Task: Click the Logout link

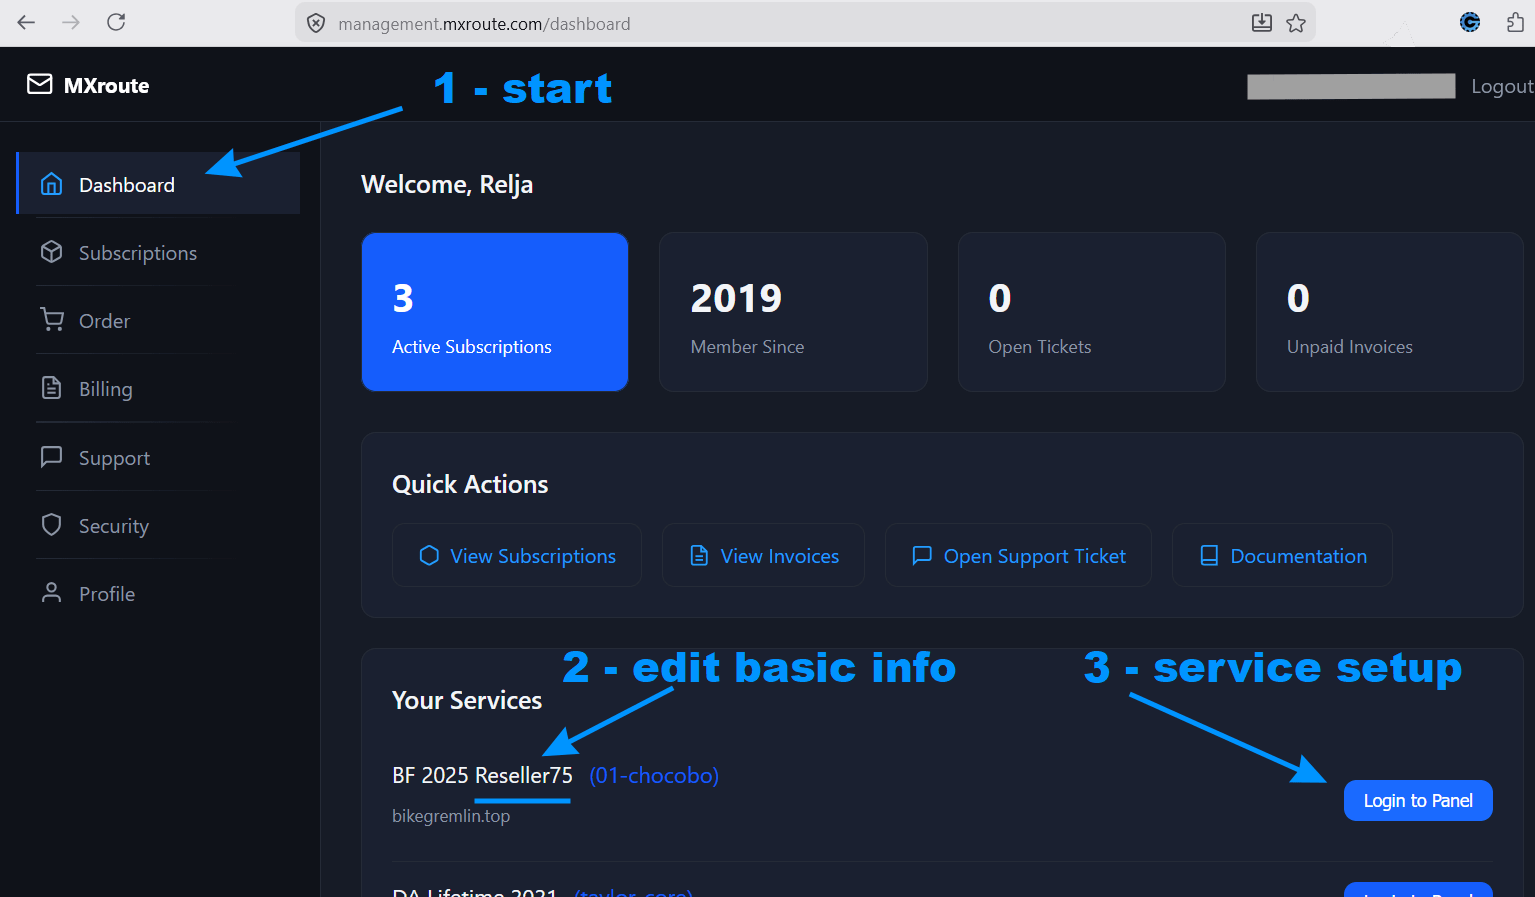Action: point(1502,86)
